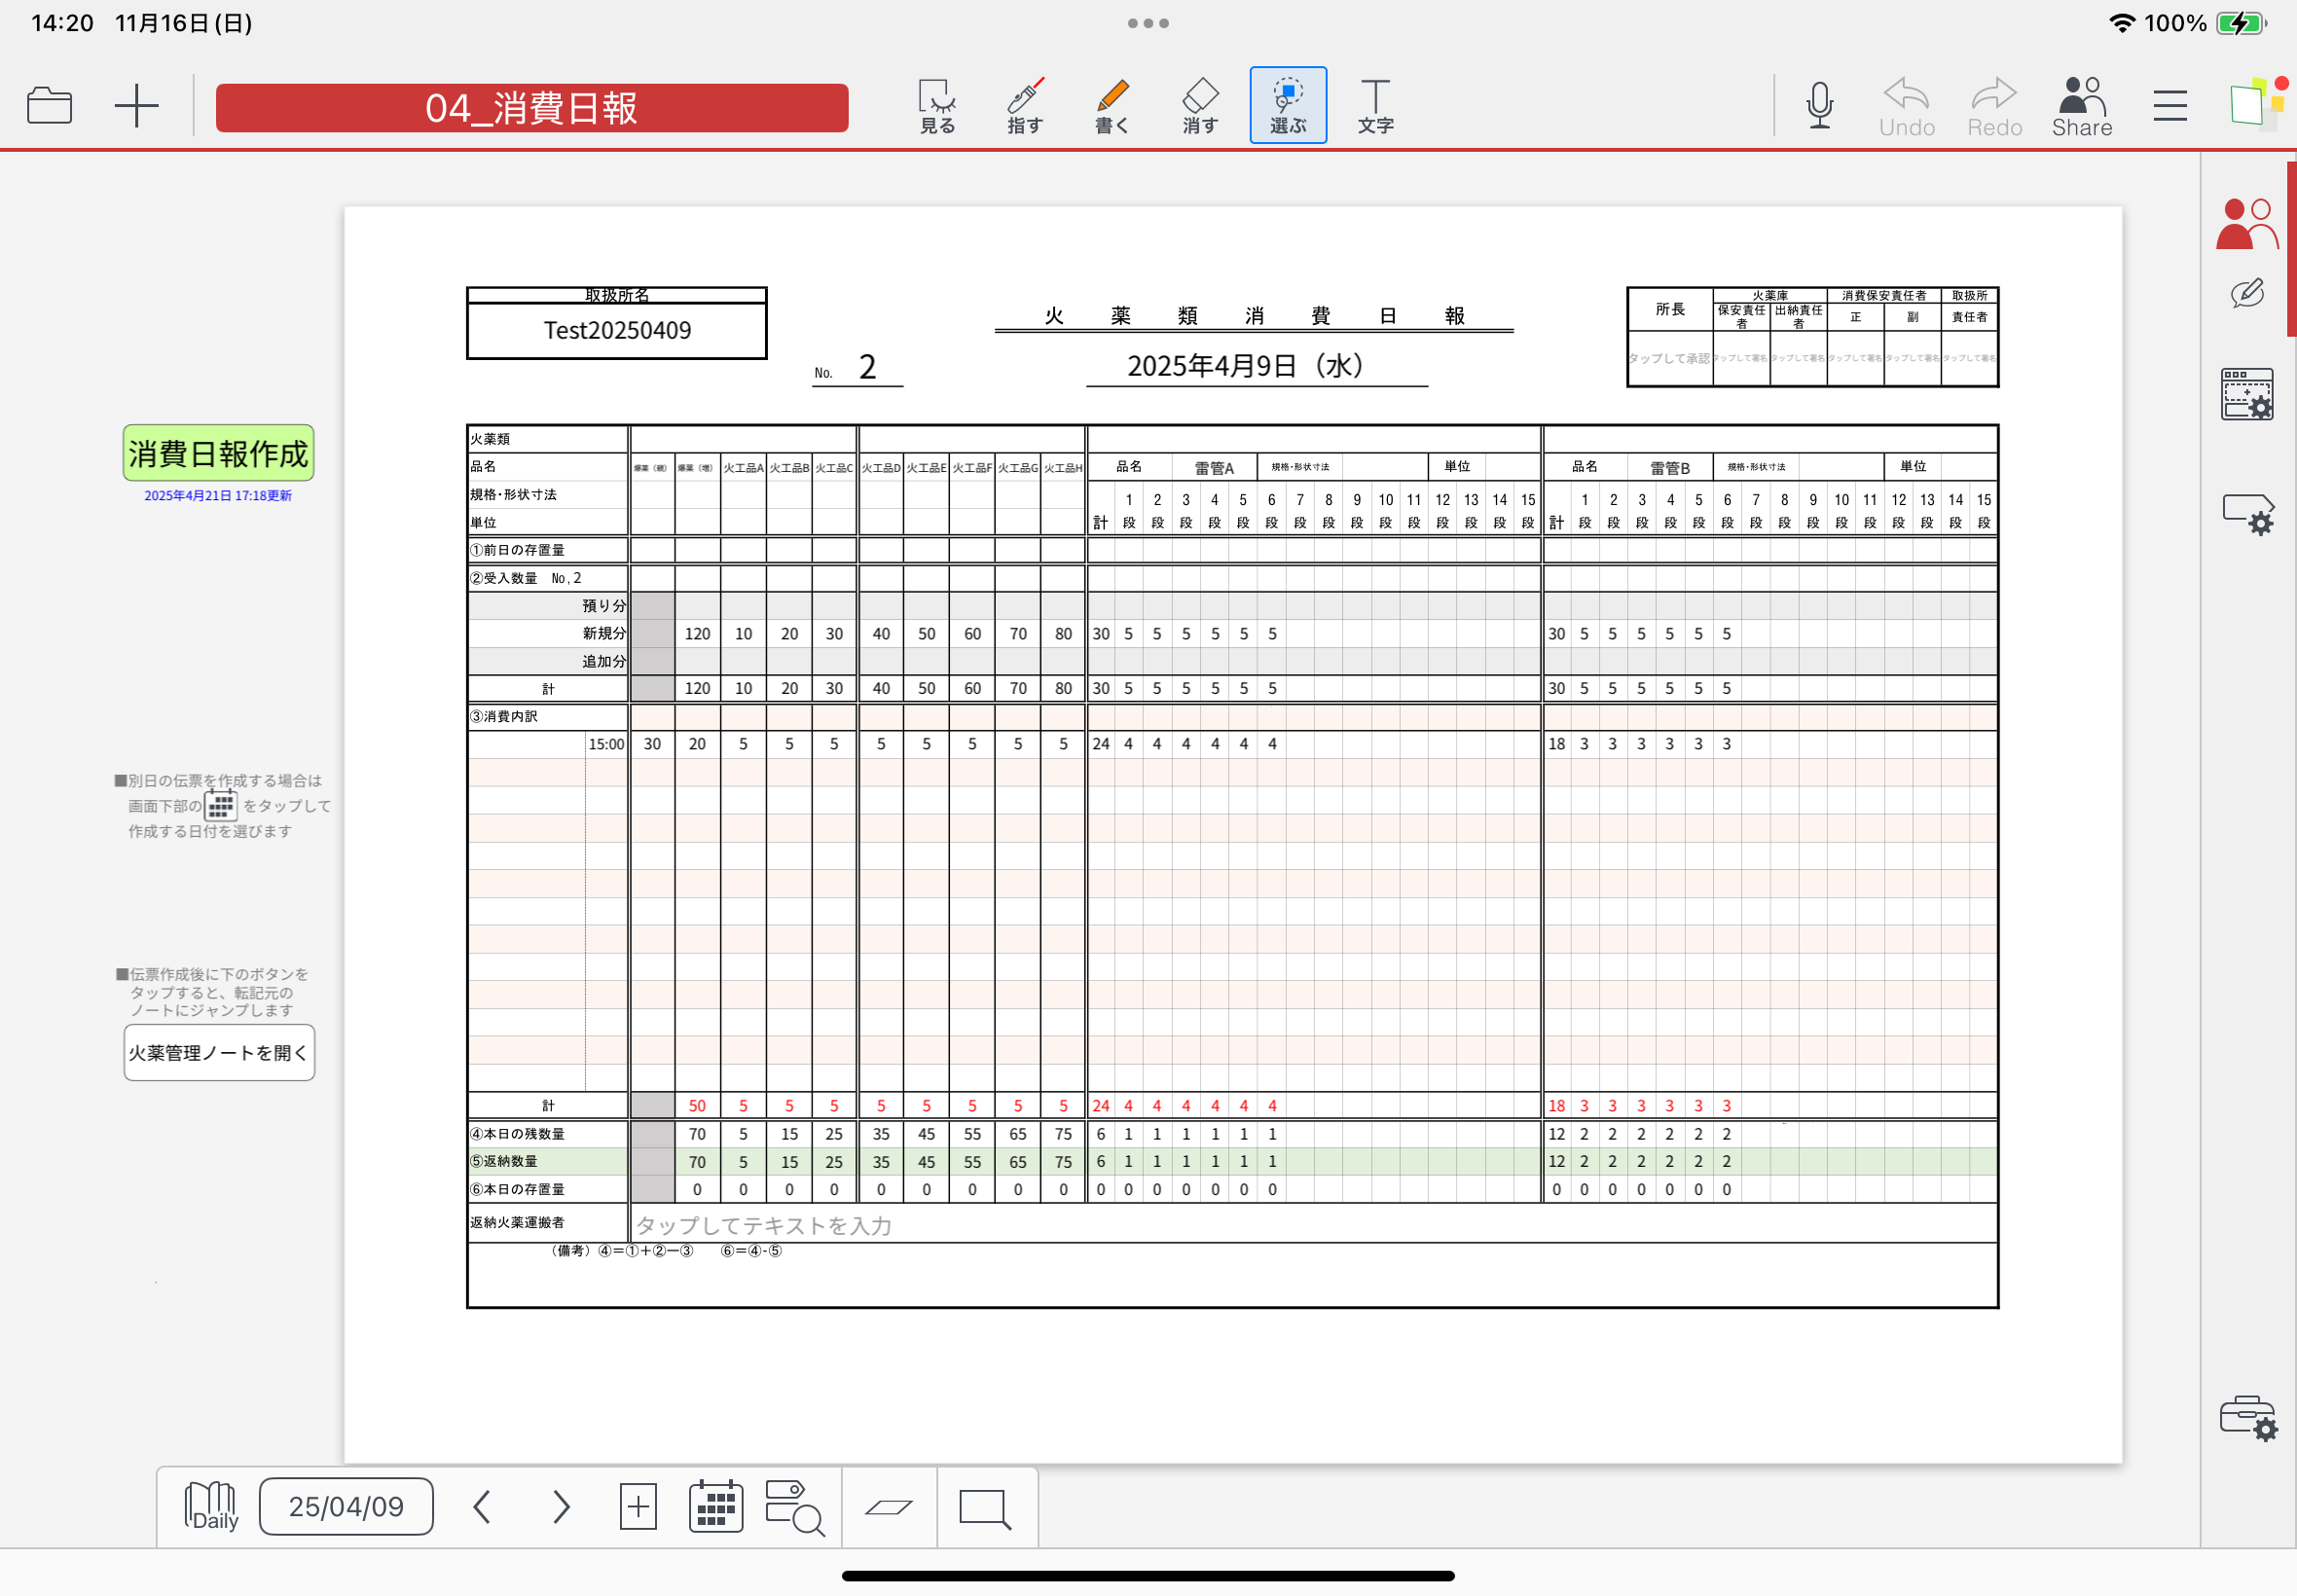Select the 書く pen tool
Screen dimensions: 2297x1596
pyautogui.click(x=1111, y=105)
